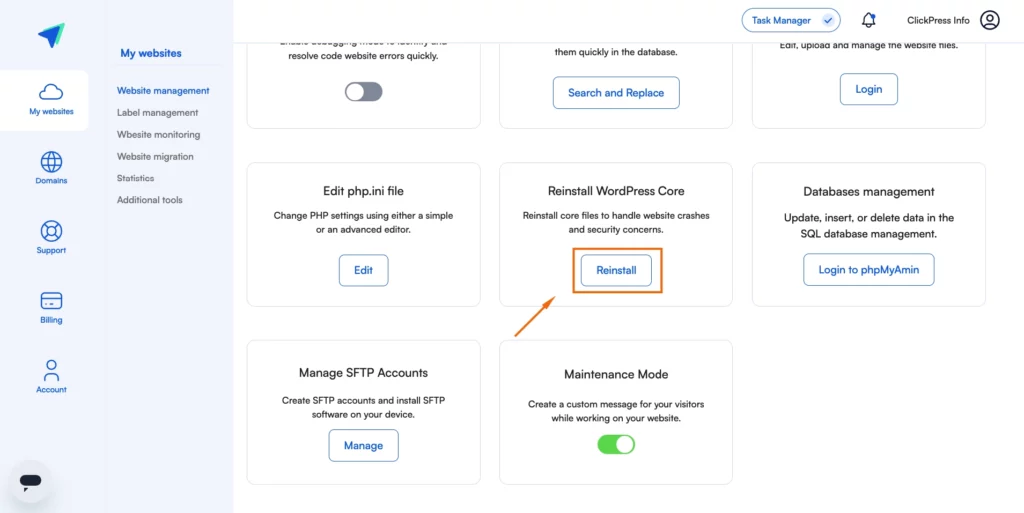The height and width of the screenshot is (513, 1024).
Task: Click Edit for php.ini file
Action: [x=364, y=270]
